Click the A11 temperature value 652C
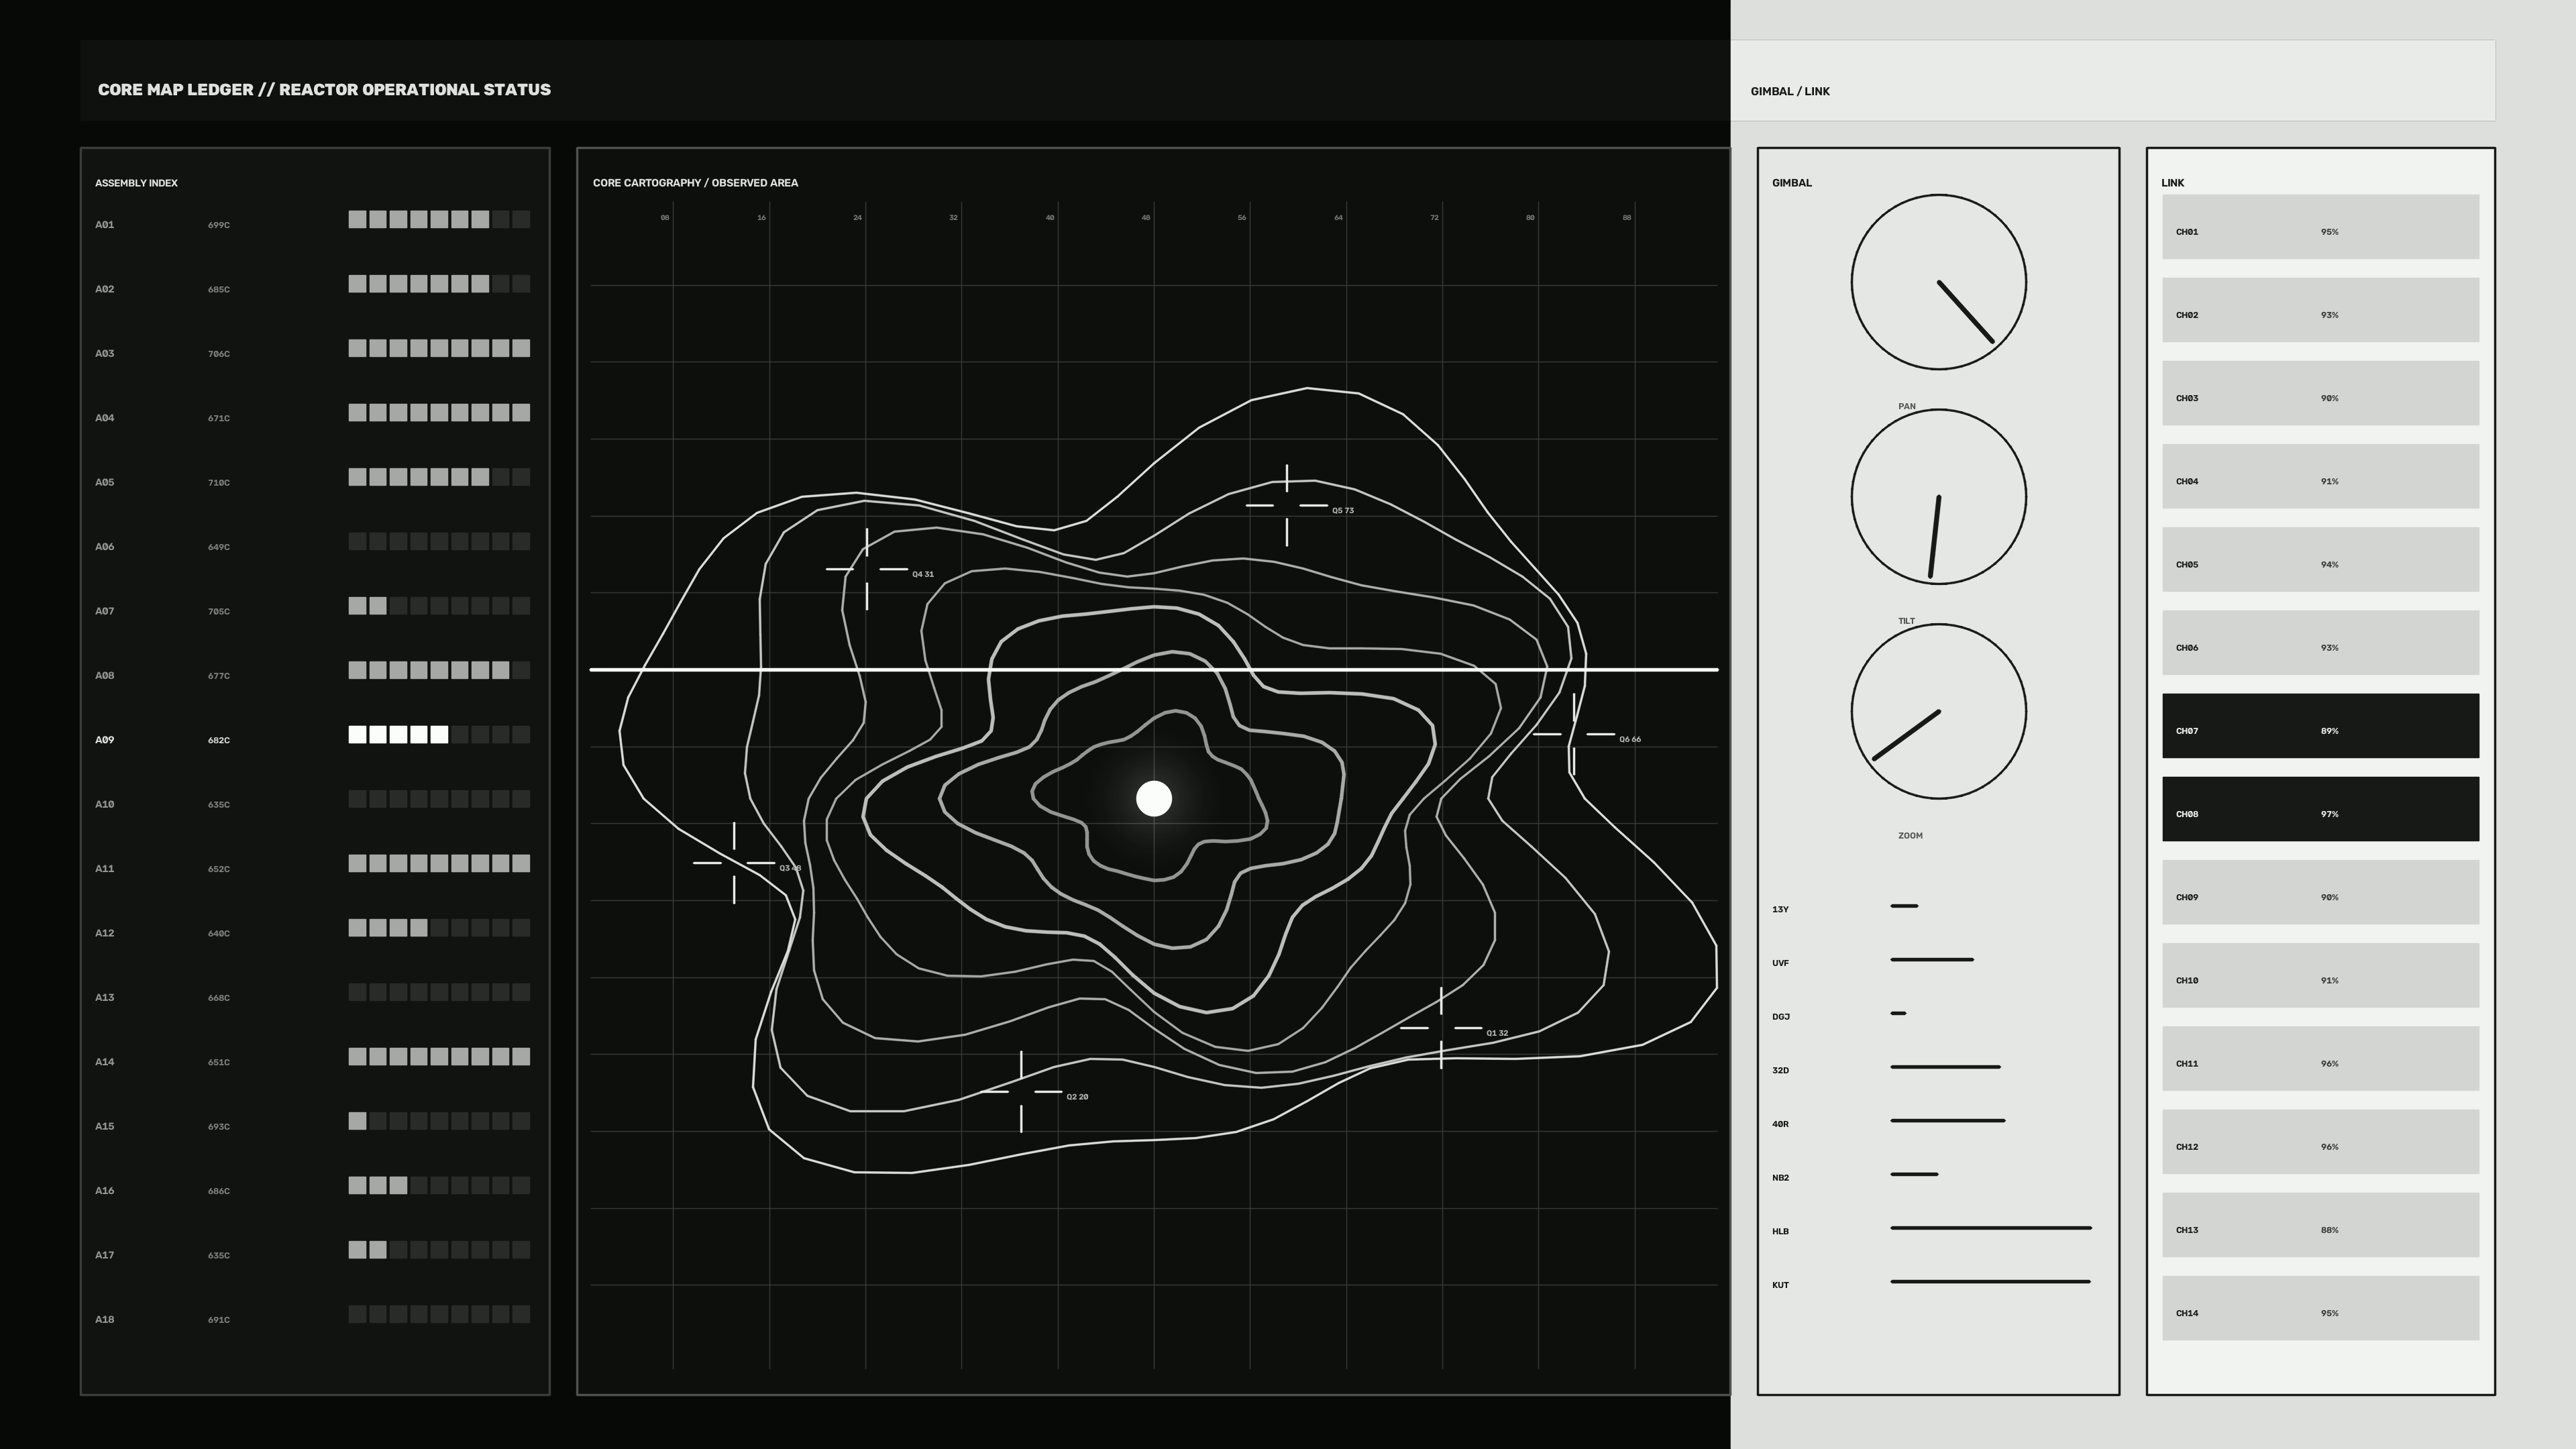 point(219,869)
